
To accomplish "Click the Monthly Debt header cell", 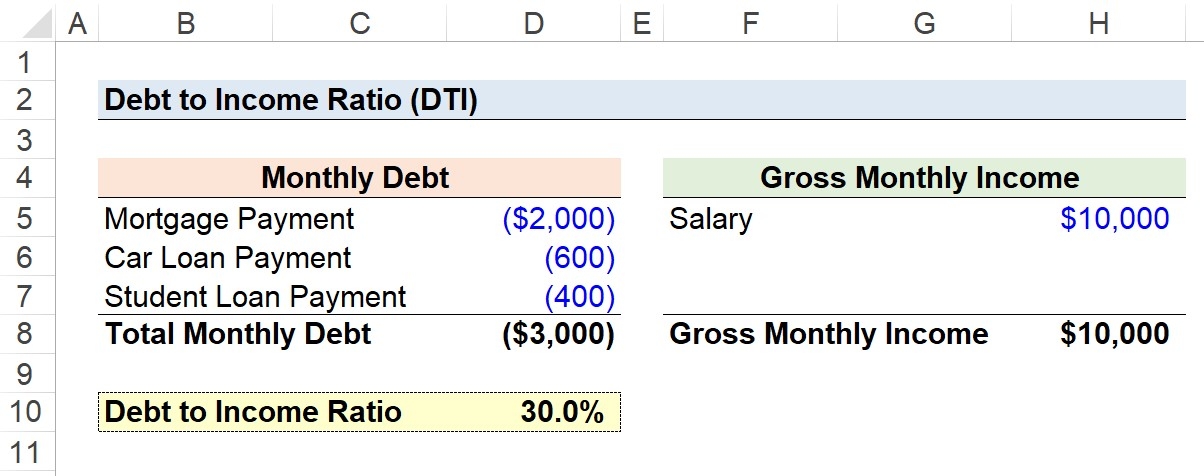I will point(355,179).
